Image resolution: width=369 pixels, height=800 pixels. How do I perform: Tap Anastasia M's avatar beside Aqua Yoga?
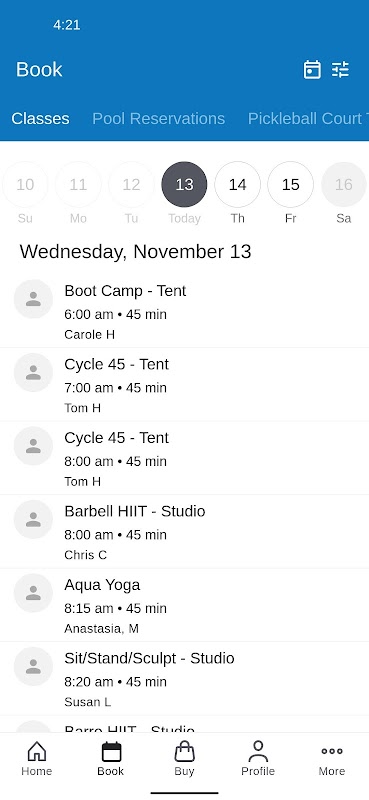(x=33, y=593)
